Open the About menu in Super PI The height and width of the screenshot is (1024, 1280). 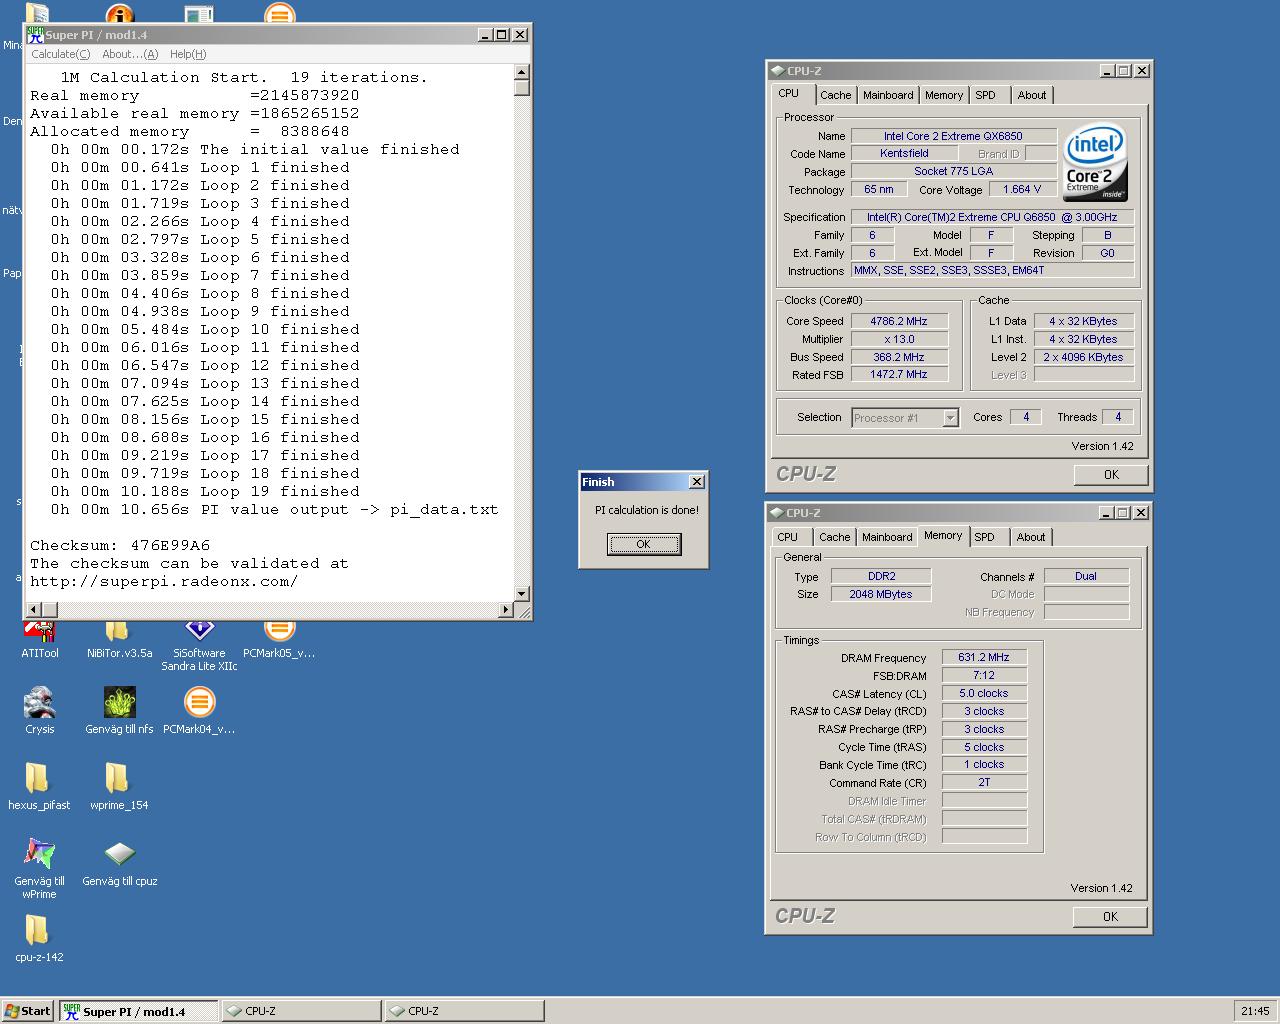[130, 54]
